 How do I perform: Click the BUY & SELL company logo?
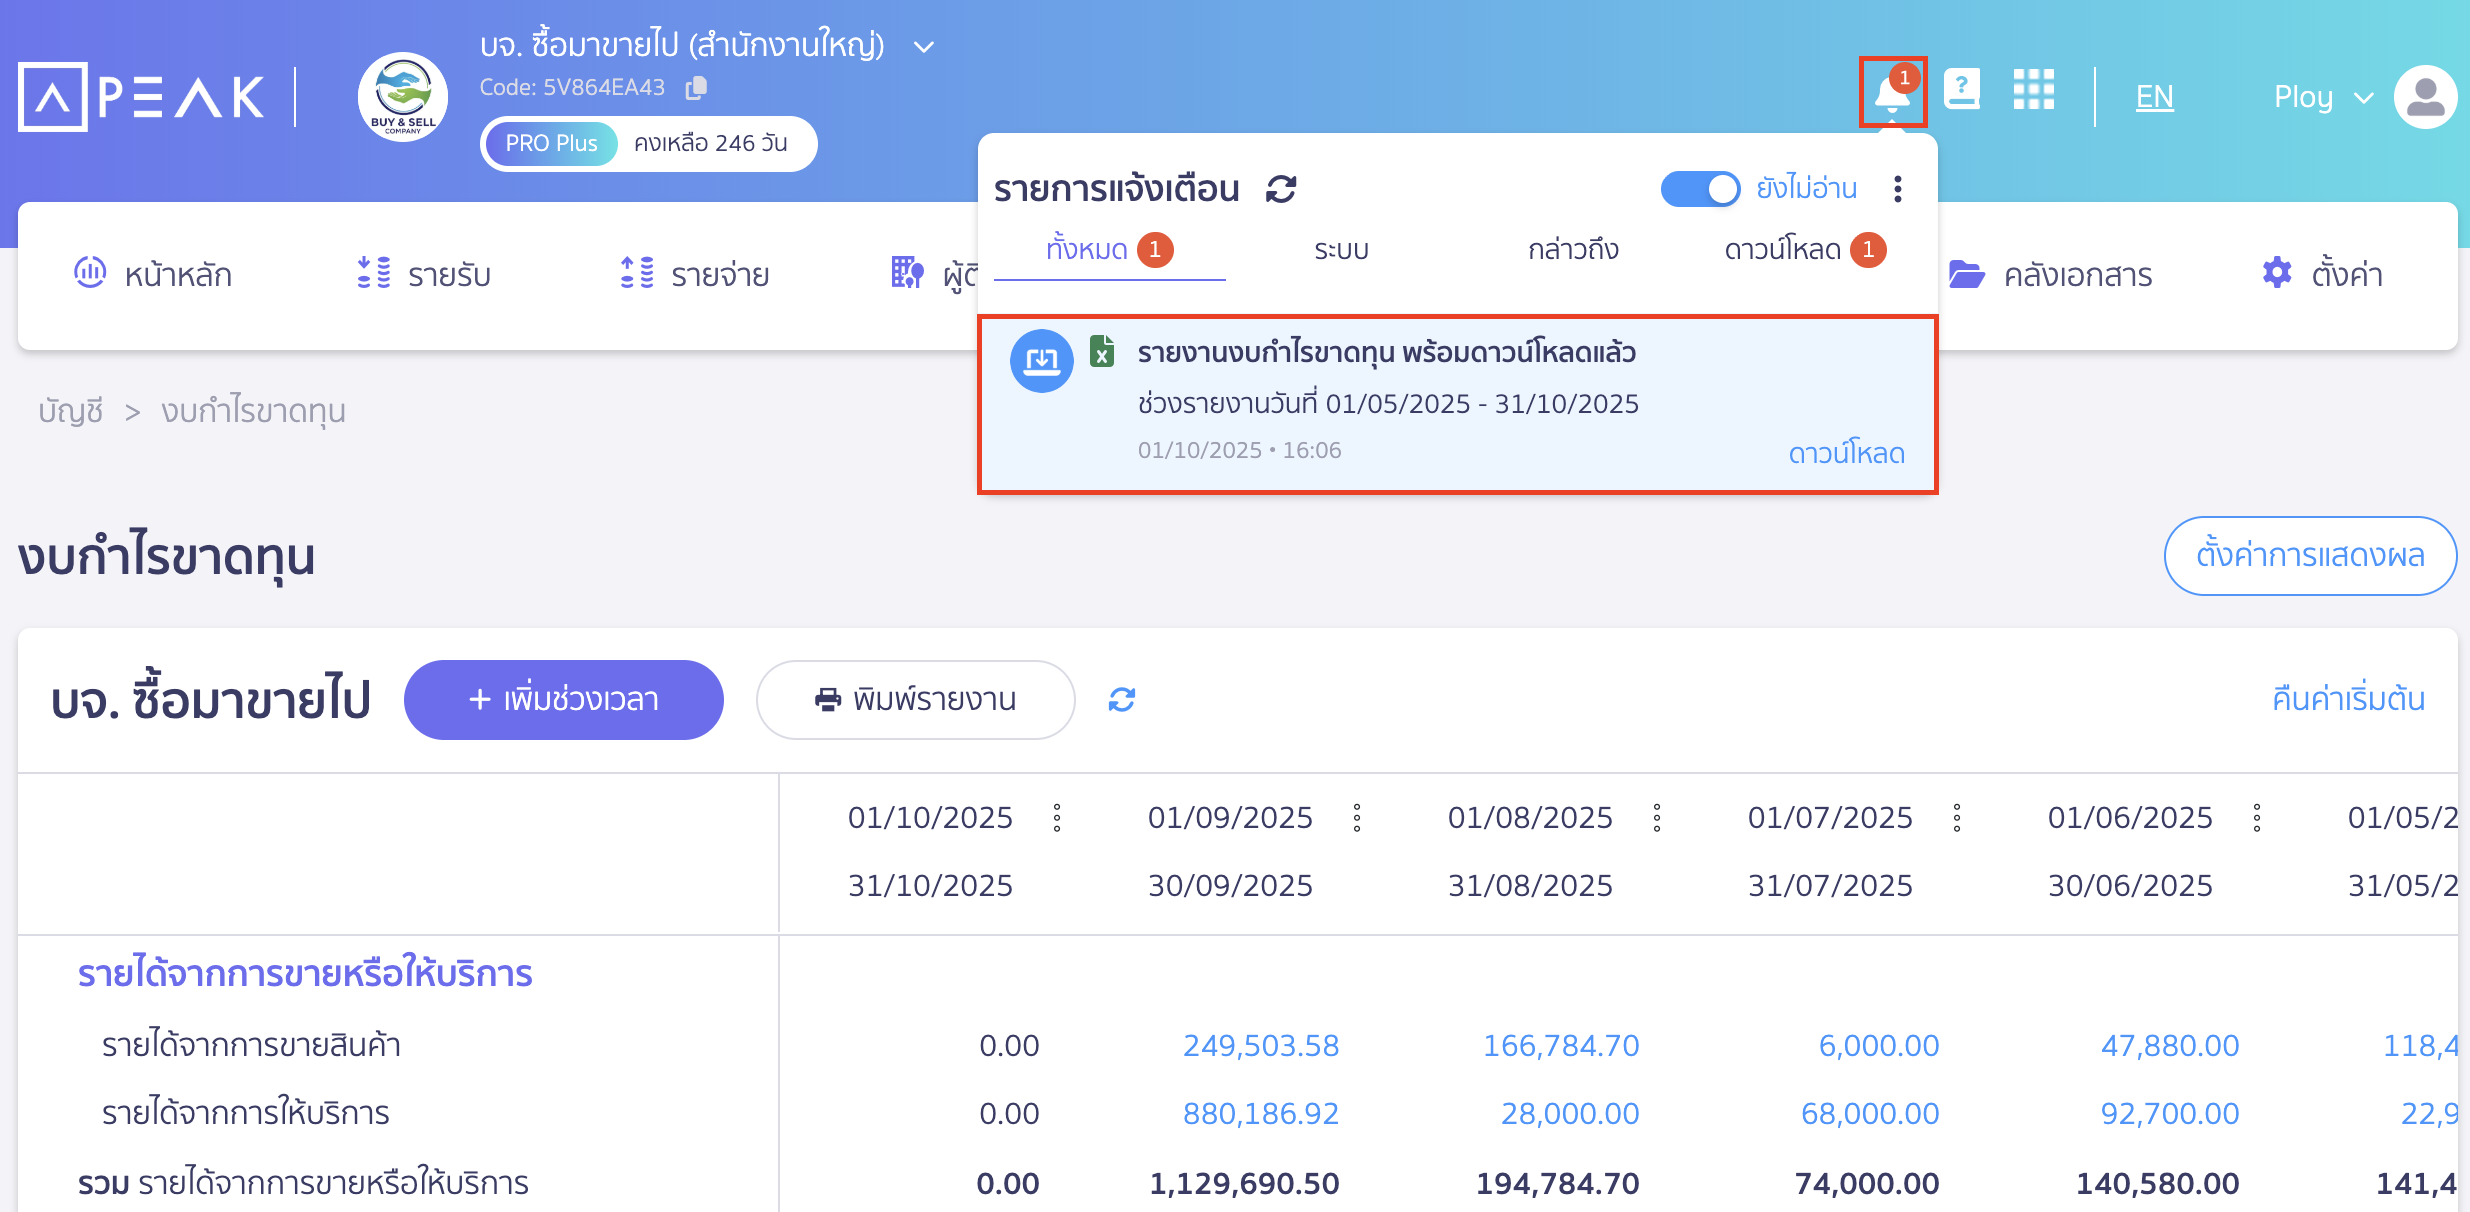point(403,97)
